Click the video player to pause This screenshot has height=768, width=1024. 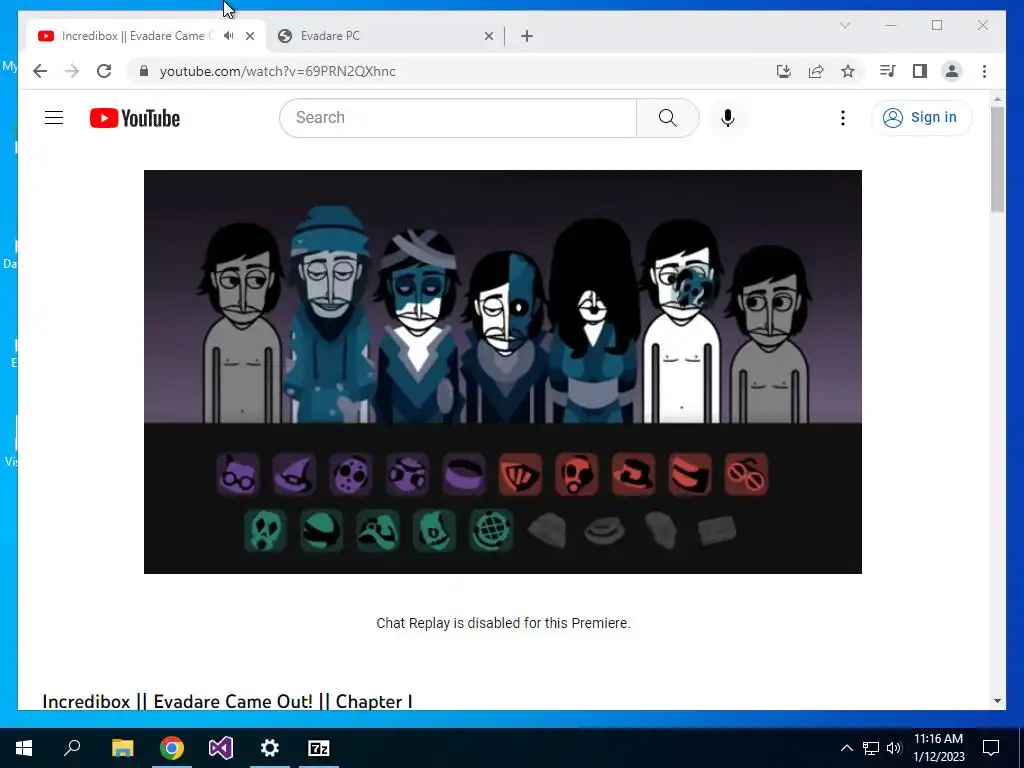503,372
